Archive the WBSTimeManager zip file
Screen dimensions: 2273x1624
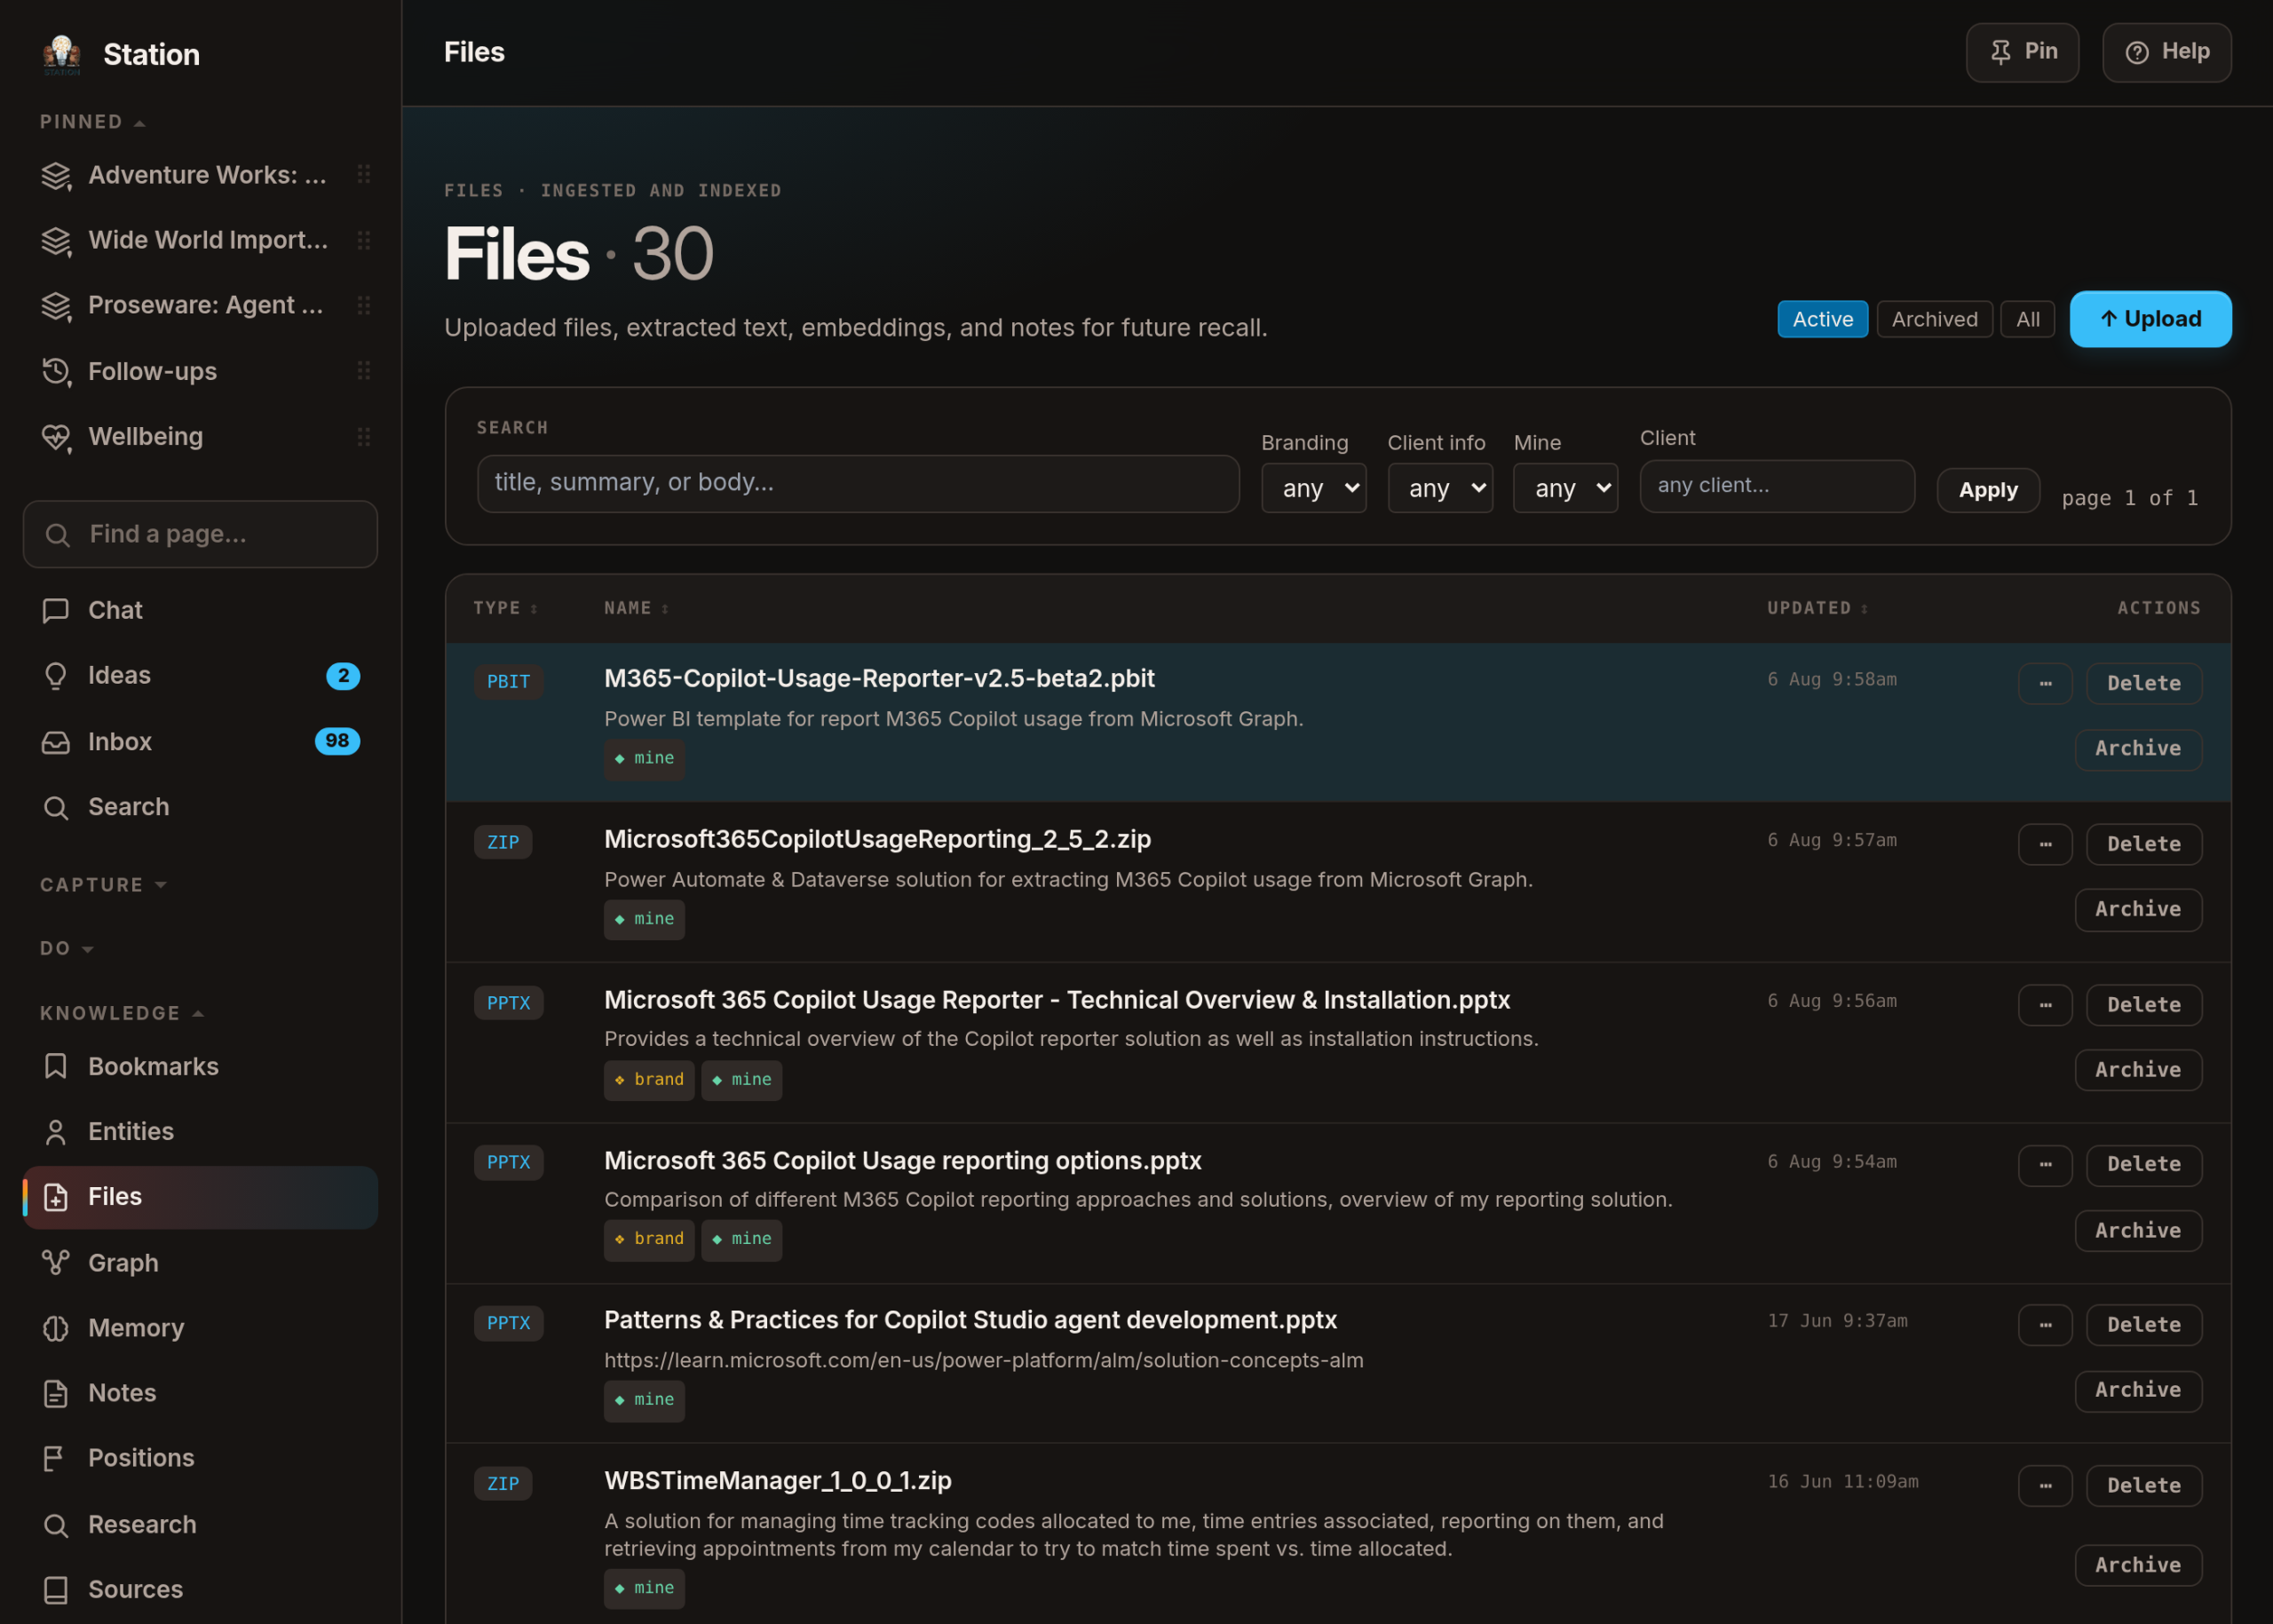2138,1565
